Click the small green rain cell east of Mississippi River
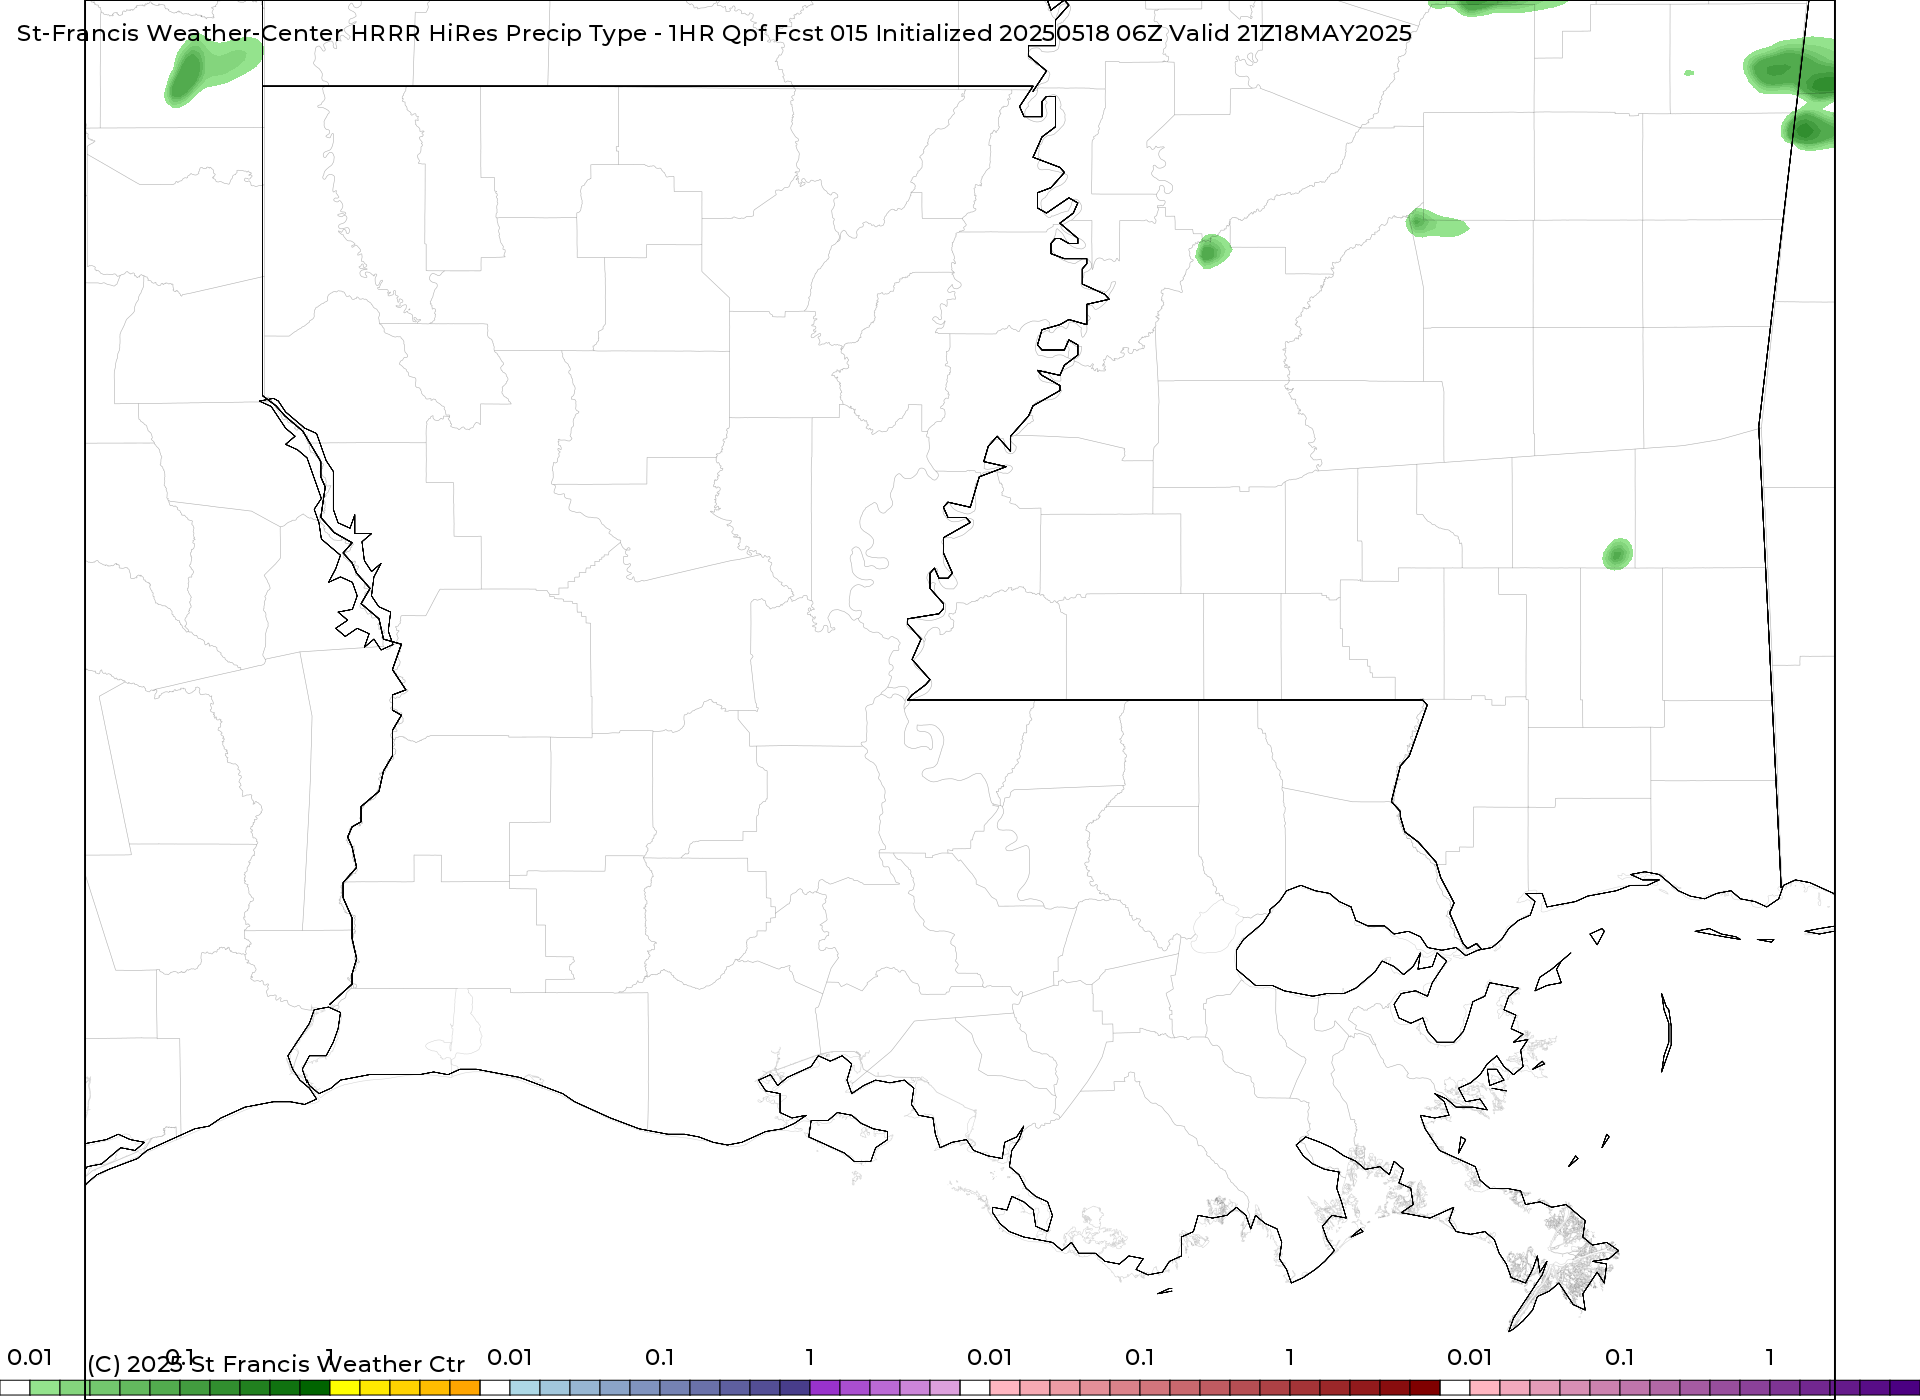 pos(1212,251)
